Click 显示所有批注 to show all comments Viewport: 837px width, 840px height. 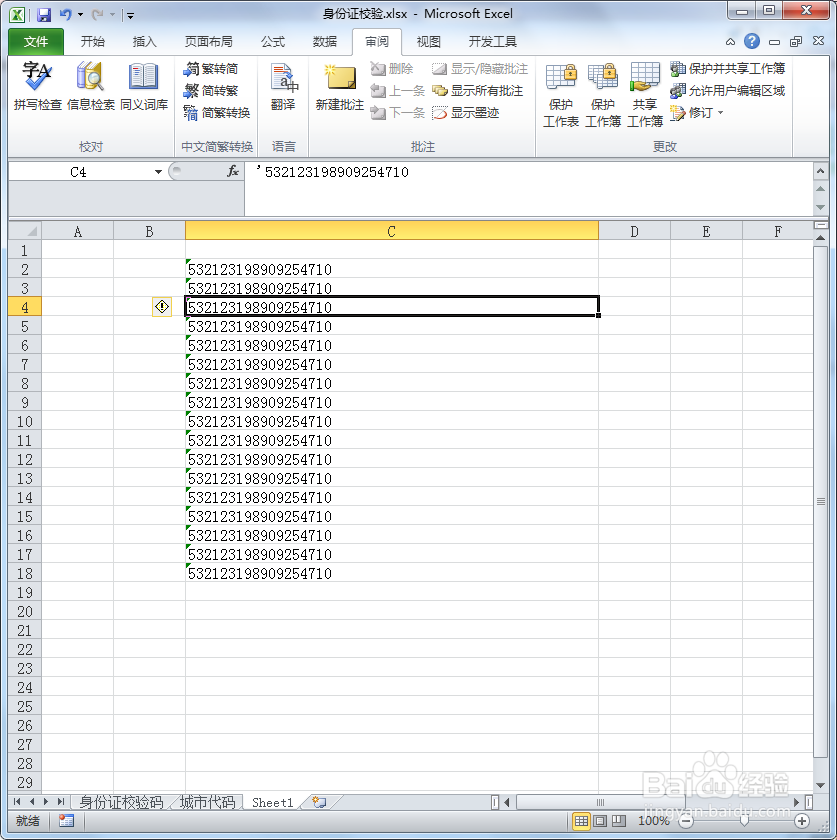click(x=477, y=91)
